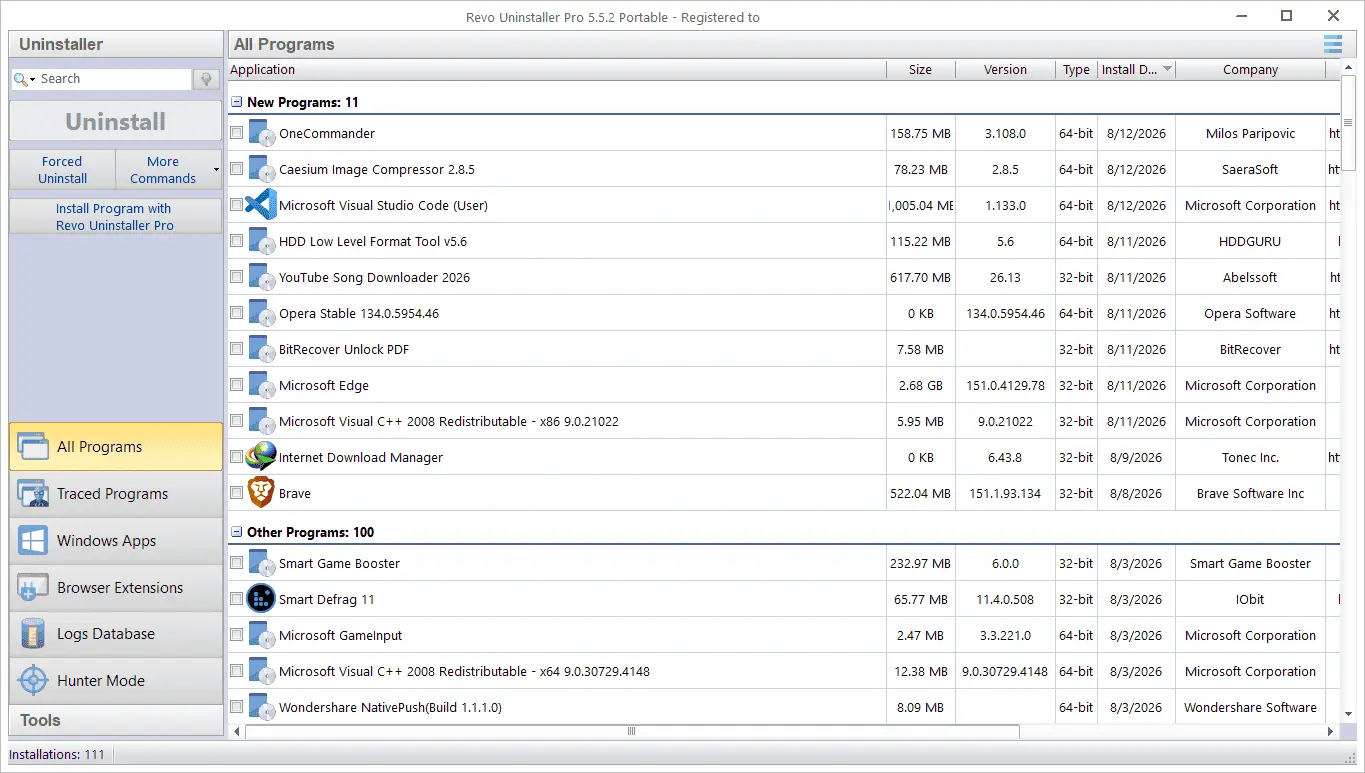The width and height of the screenshot is (1365, 773).
Task: Click the large Uninstall button
Action: pyautogui.click(x=116, y=122)
